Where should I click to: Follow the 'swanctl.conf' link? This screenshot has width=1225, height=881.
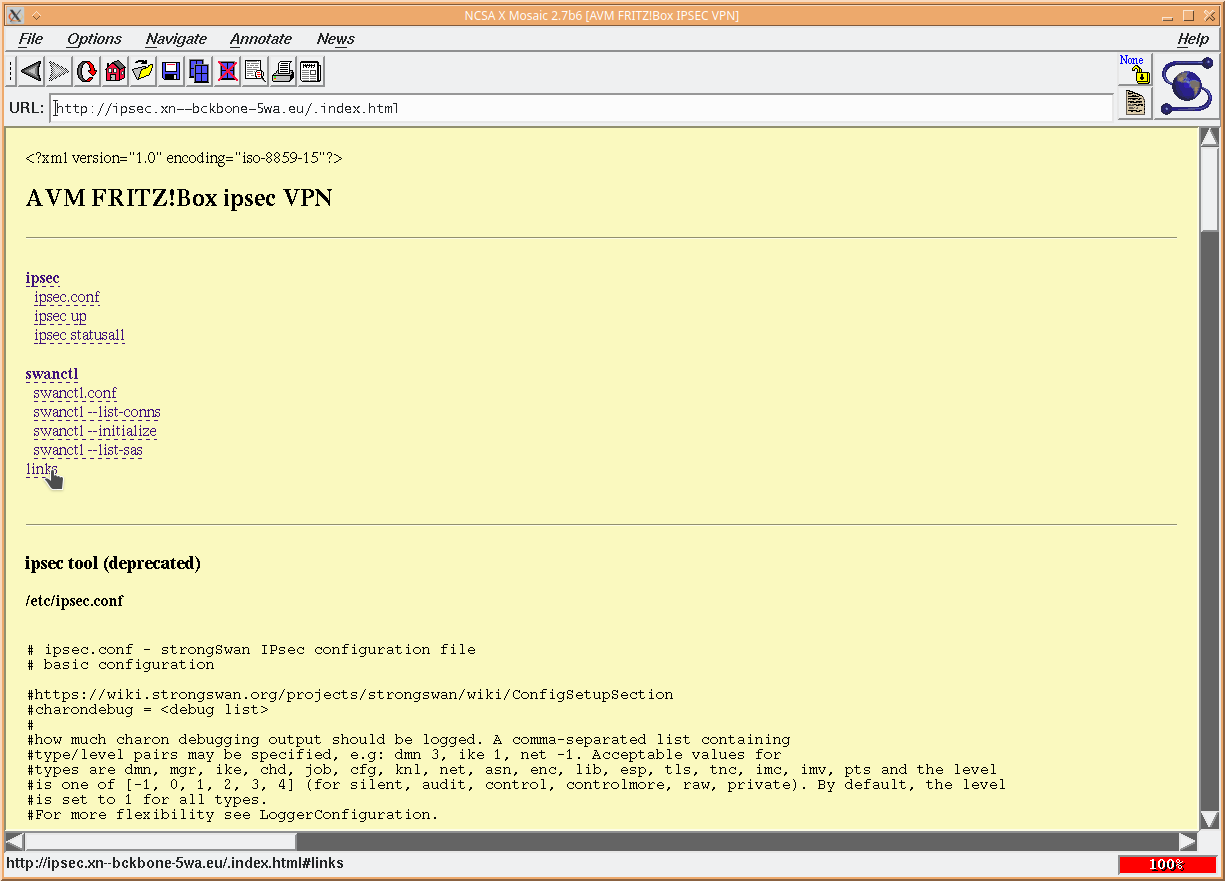75,393
